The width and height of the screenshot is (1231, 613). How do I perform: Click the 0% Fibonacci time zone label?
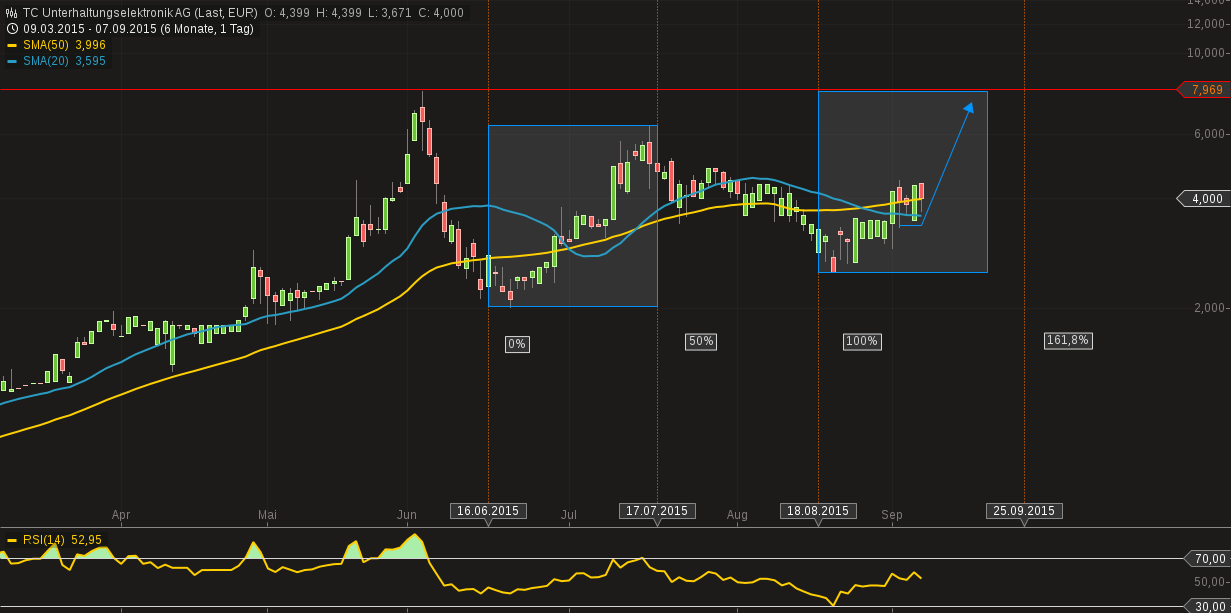(517, 344)
